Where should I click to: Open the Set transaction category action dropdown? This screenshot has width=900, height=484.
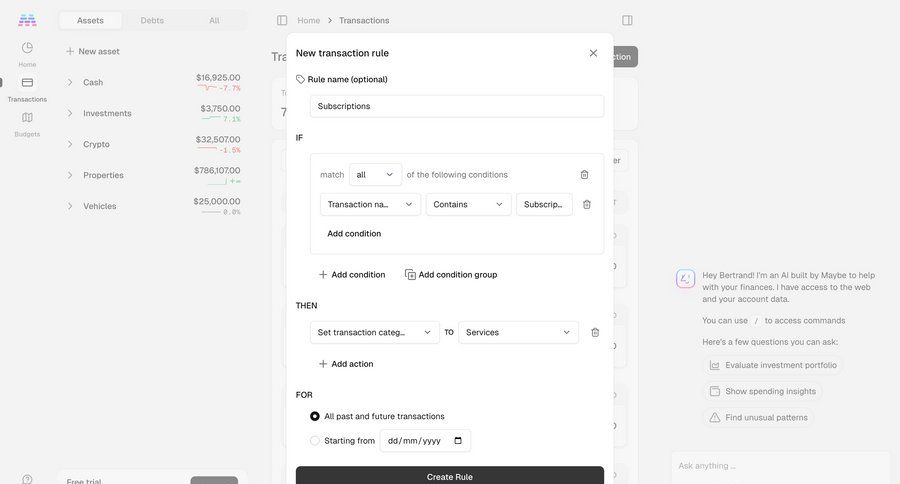click(x=375, y=332)
